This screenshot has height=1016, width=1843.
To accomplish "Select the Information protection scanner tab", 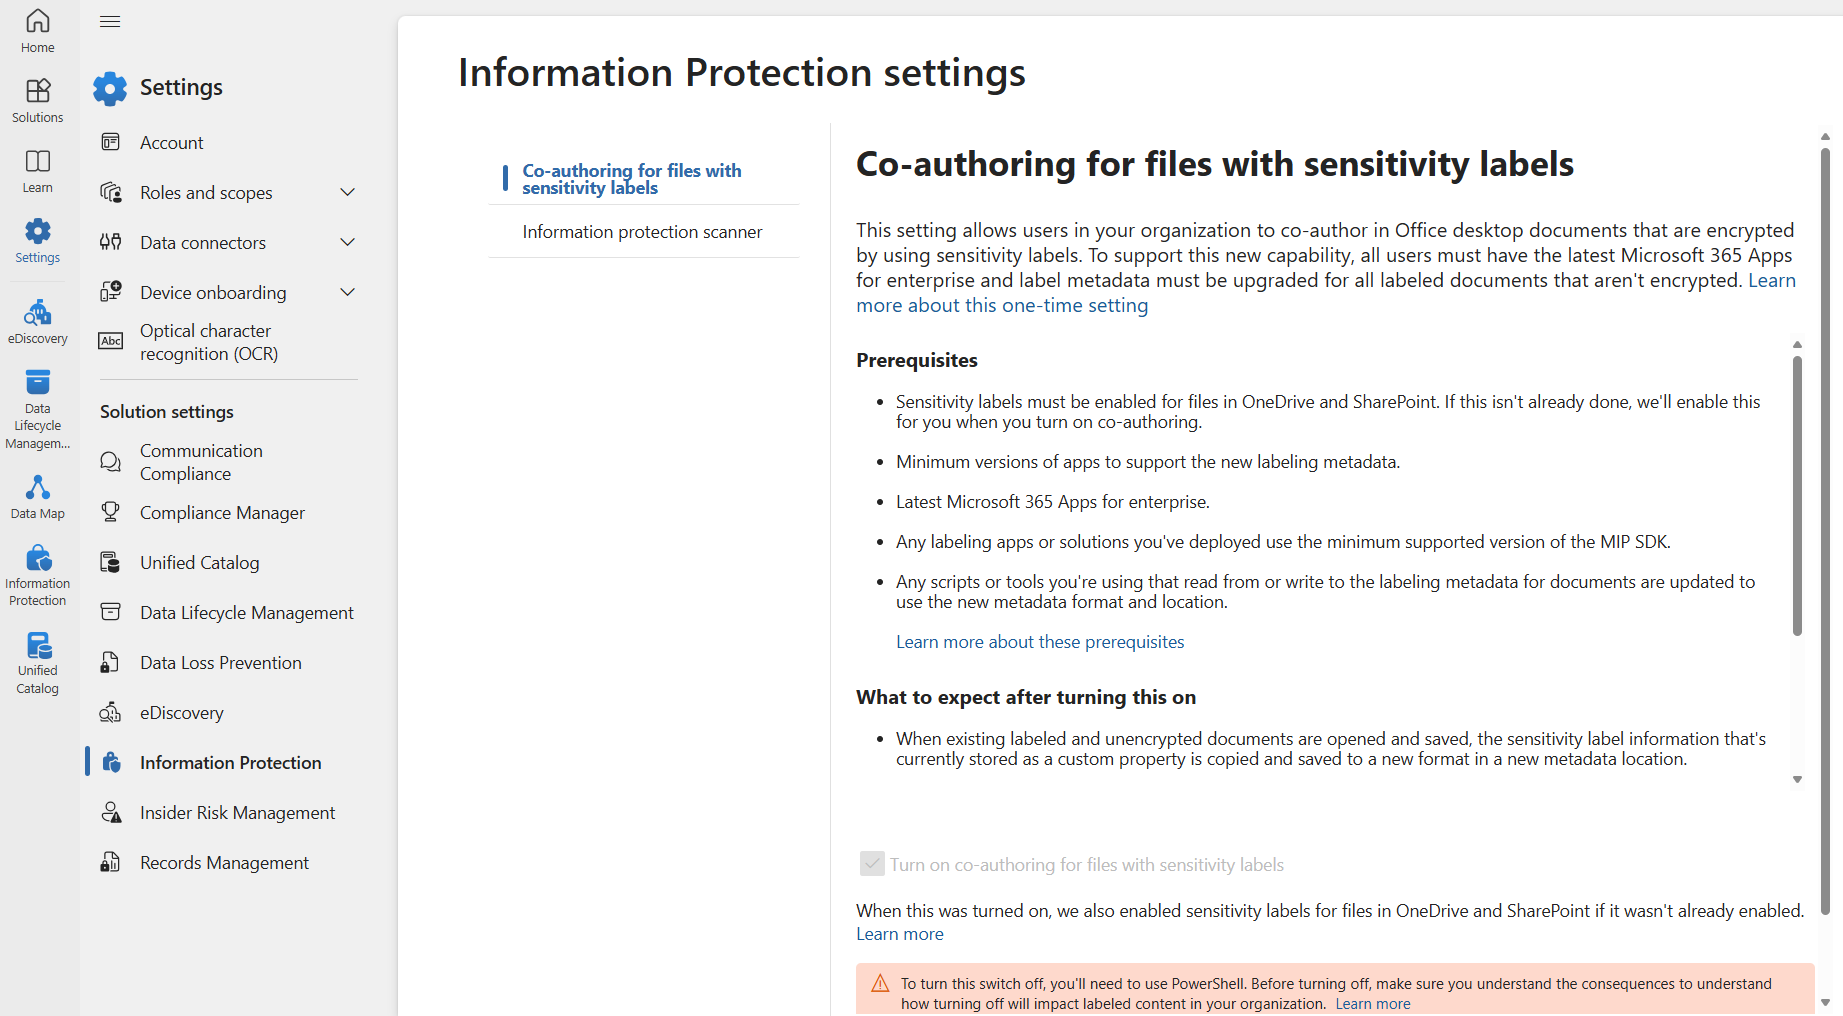I will click(642, 232).
